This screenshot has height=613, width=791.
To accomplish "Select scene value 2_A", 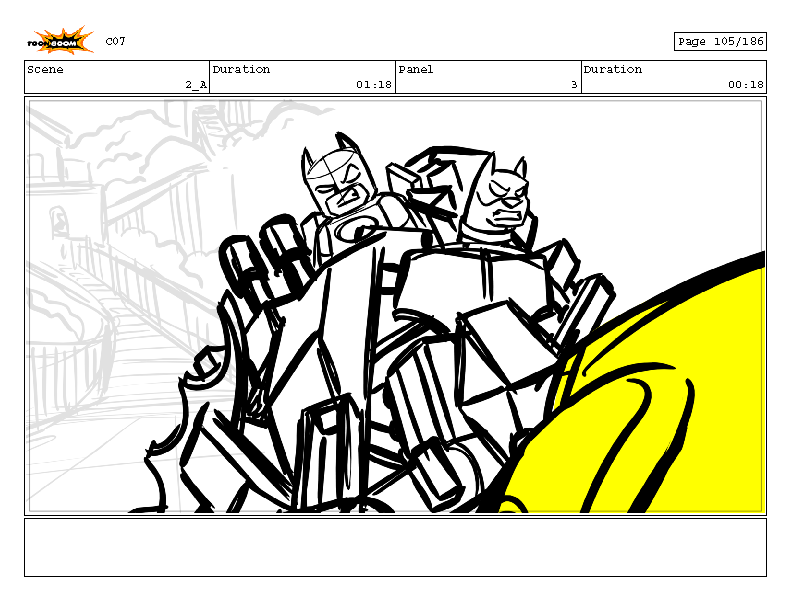I will pyautogui.click(x=196, y=85).
